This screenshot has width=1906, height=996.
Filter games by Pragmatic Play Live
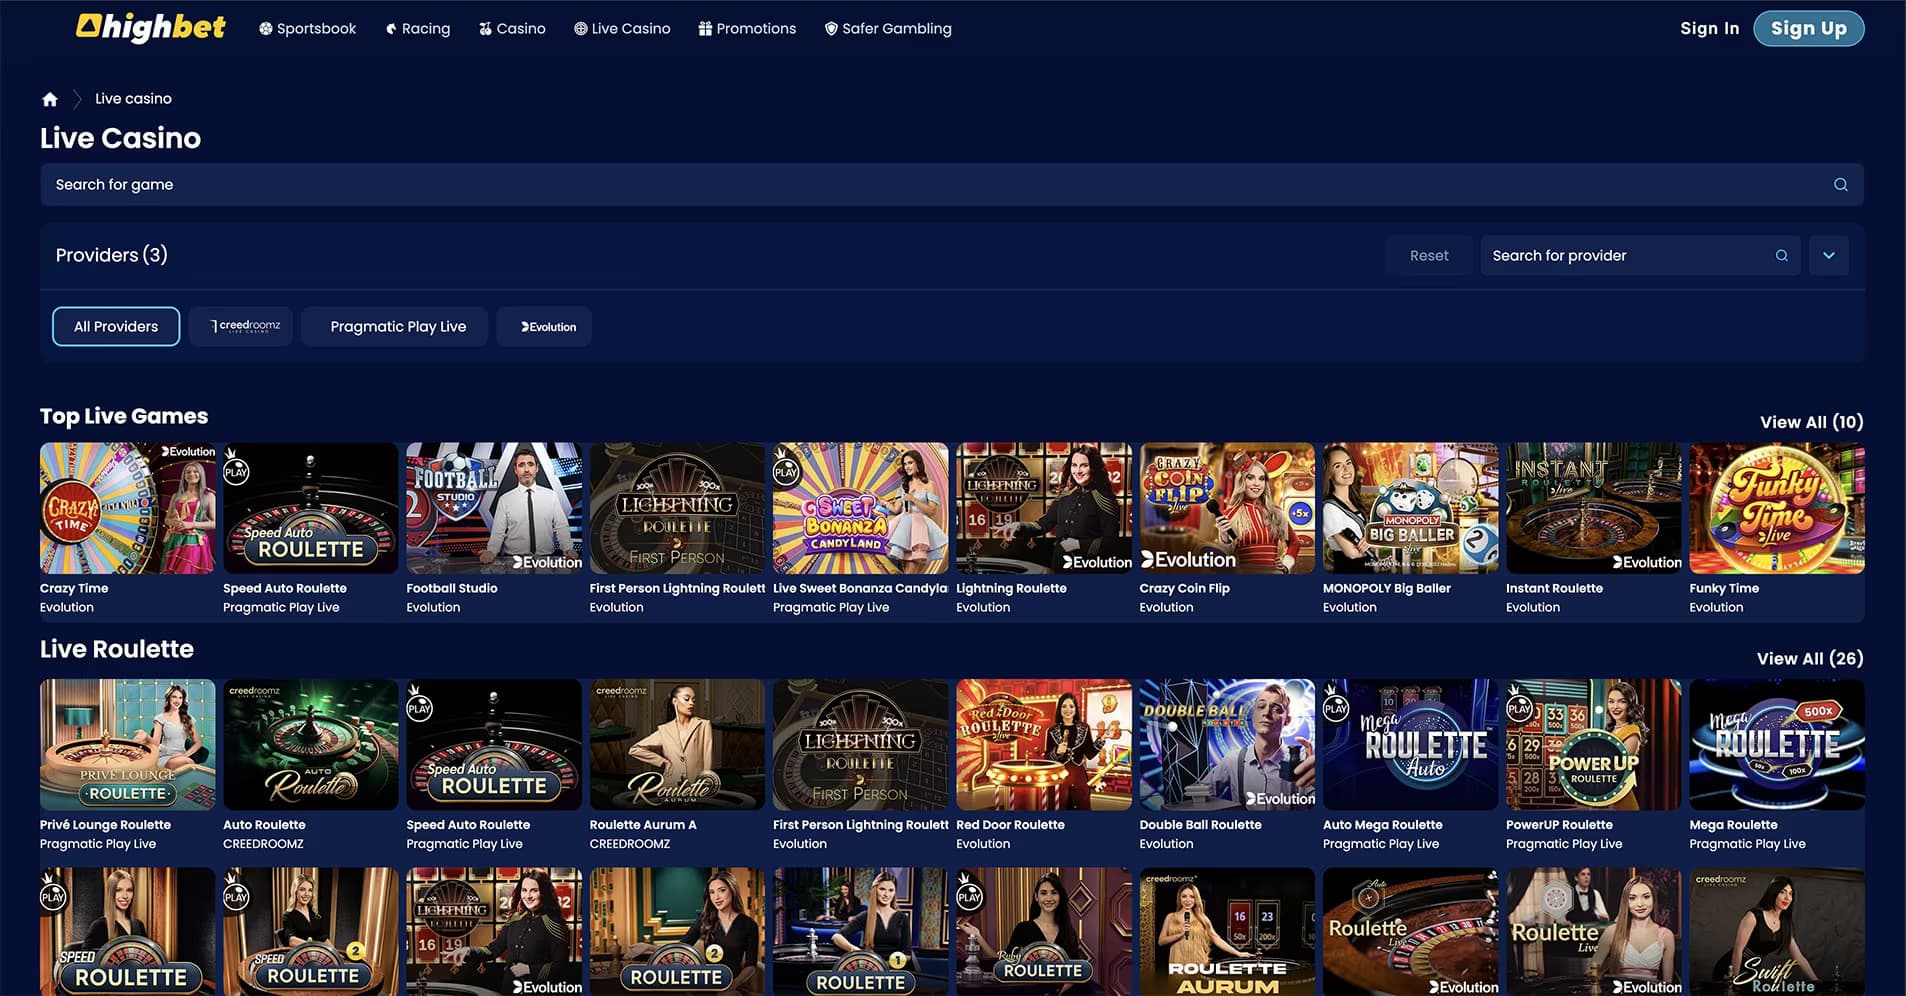click(x=398, y=327)
